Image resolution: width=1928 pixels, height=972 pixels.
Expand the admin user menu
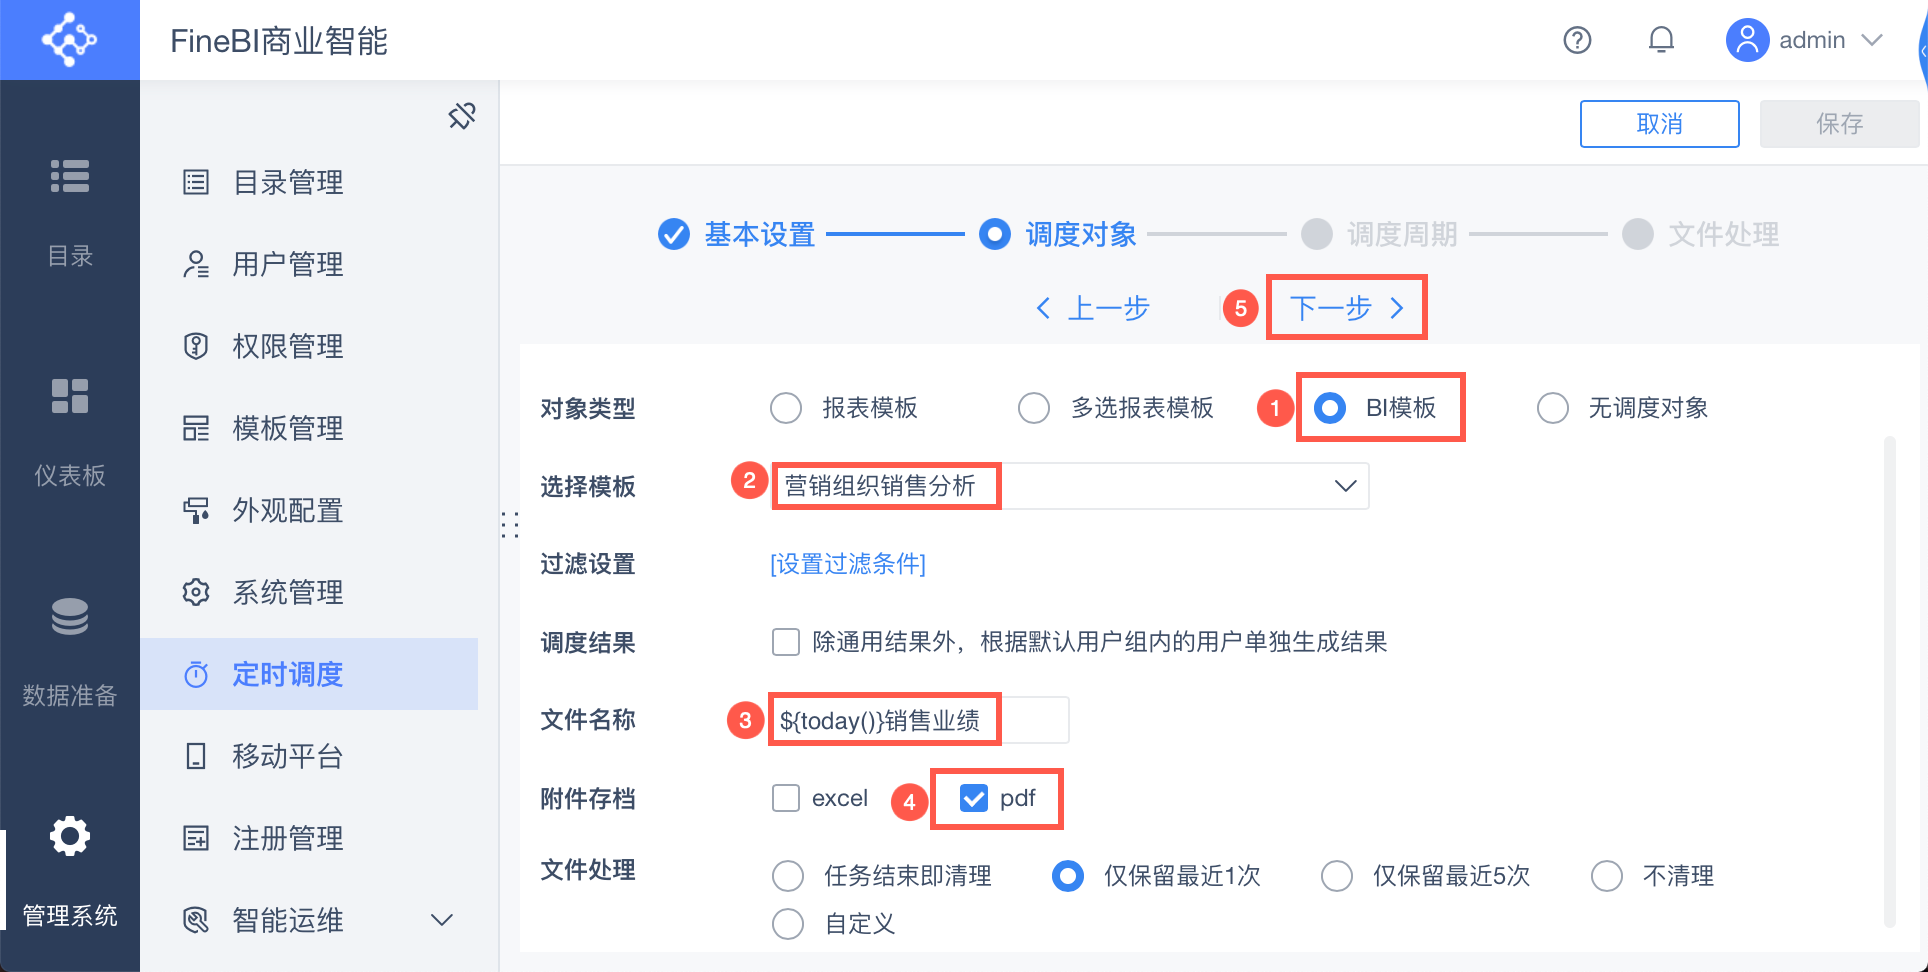pos(1871,40)
